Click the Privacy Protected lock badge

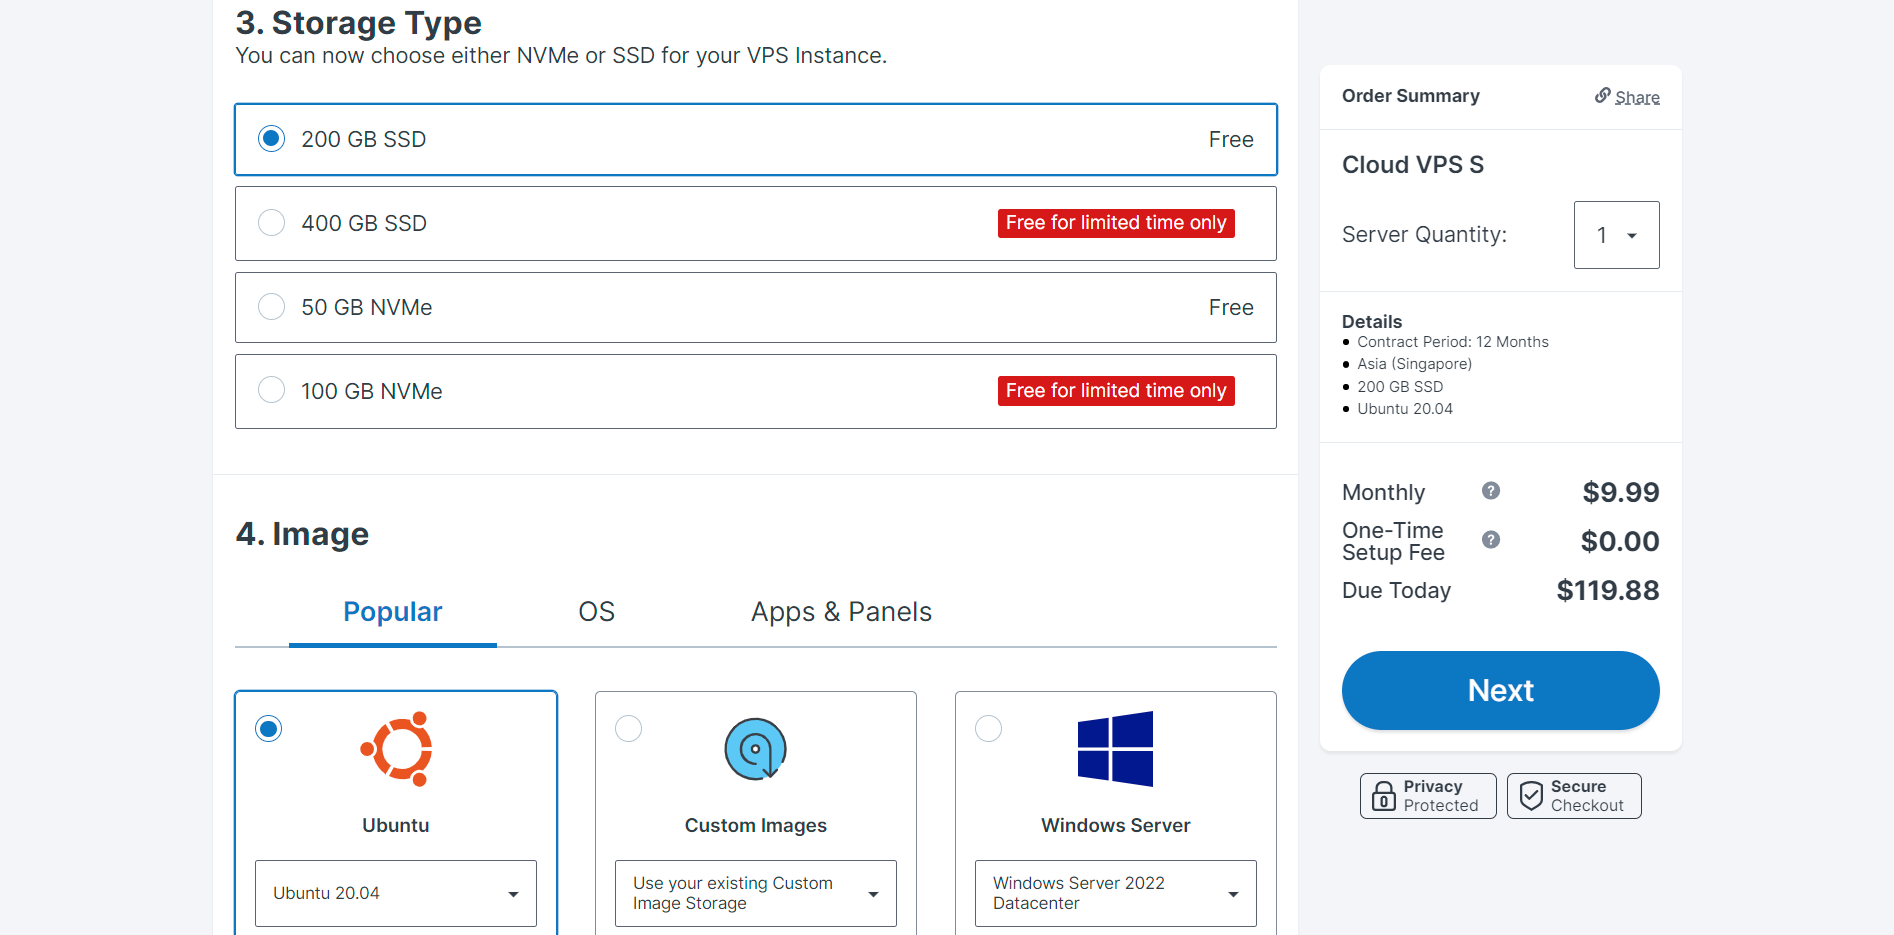1427,796
